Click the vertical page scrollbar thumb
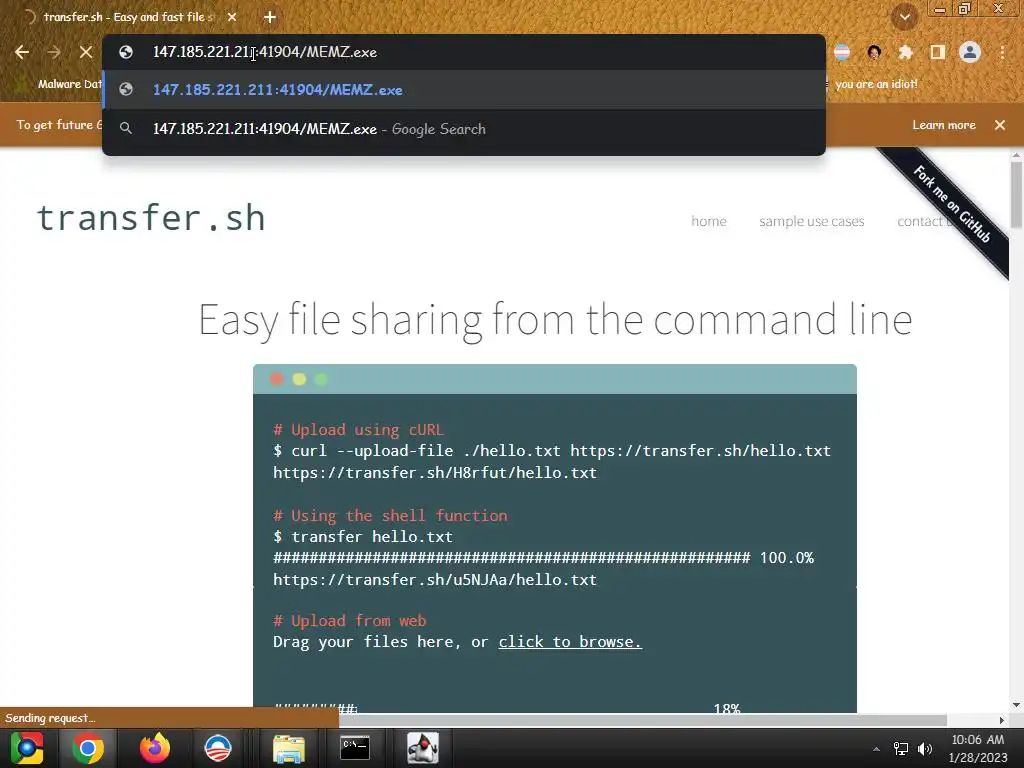Image resolution: width=1024 pixels, height=768 pixels. pos(1016,195)
